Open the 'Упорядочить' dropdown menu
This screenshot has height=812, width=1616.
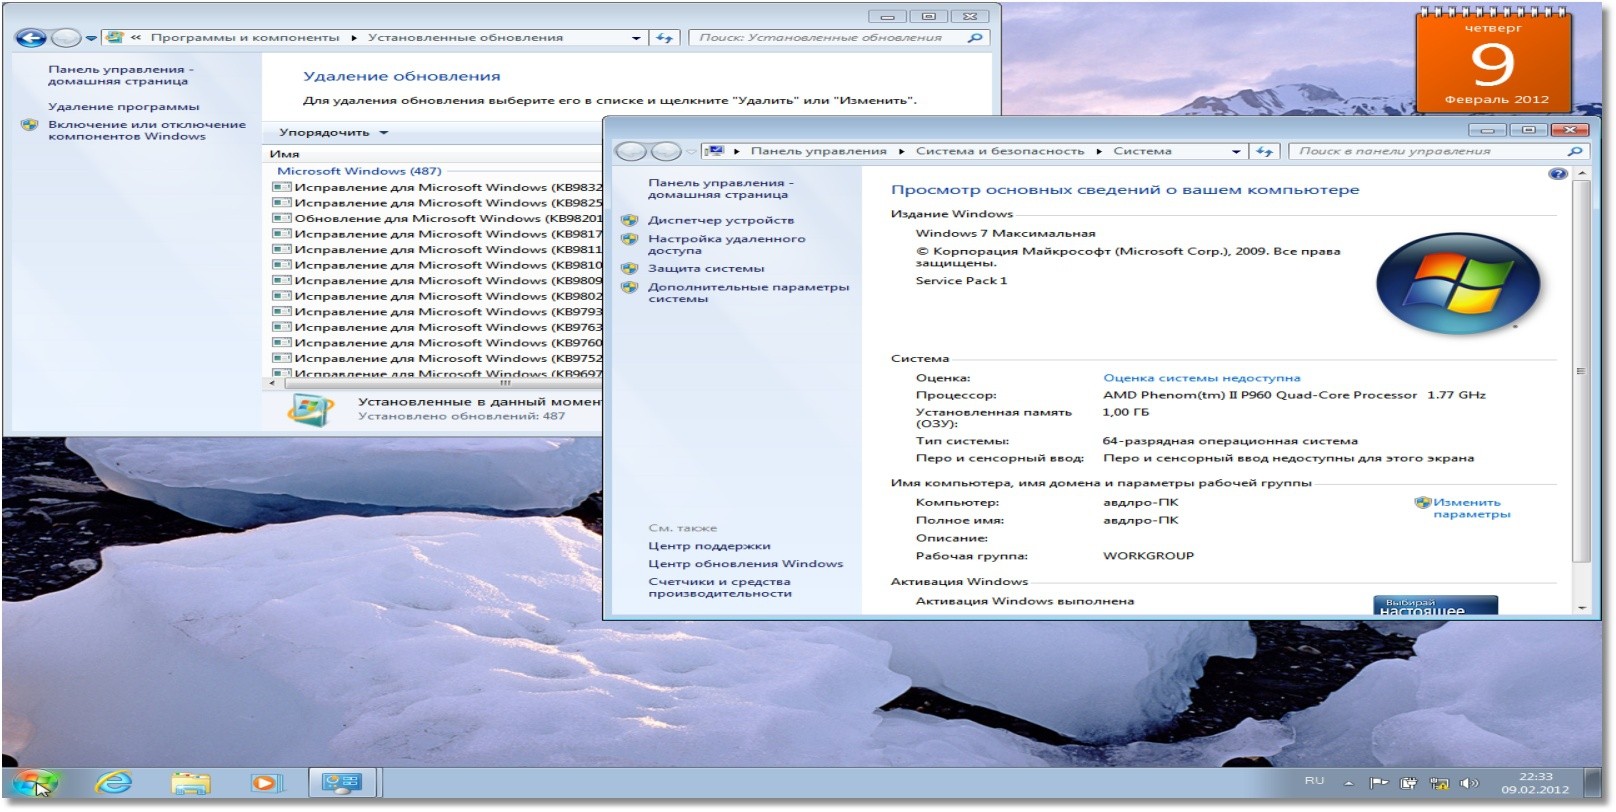coord(333,133)
